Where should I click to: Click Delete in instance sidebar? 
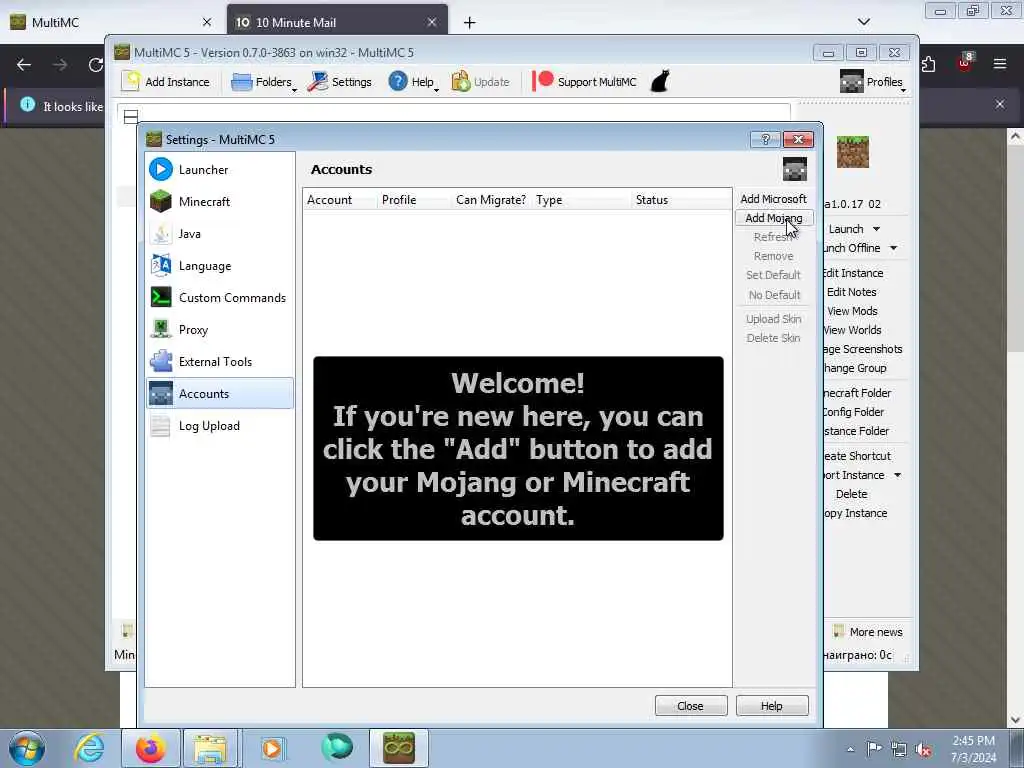(852, 494)
